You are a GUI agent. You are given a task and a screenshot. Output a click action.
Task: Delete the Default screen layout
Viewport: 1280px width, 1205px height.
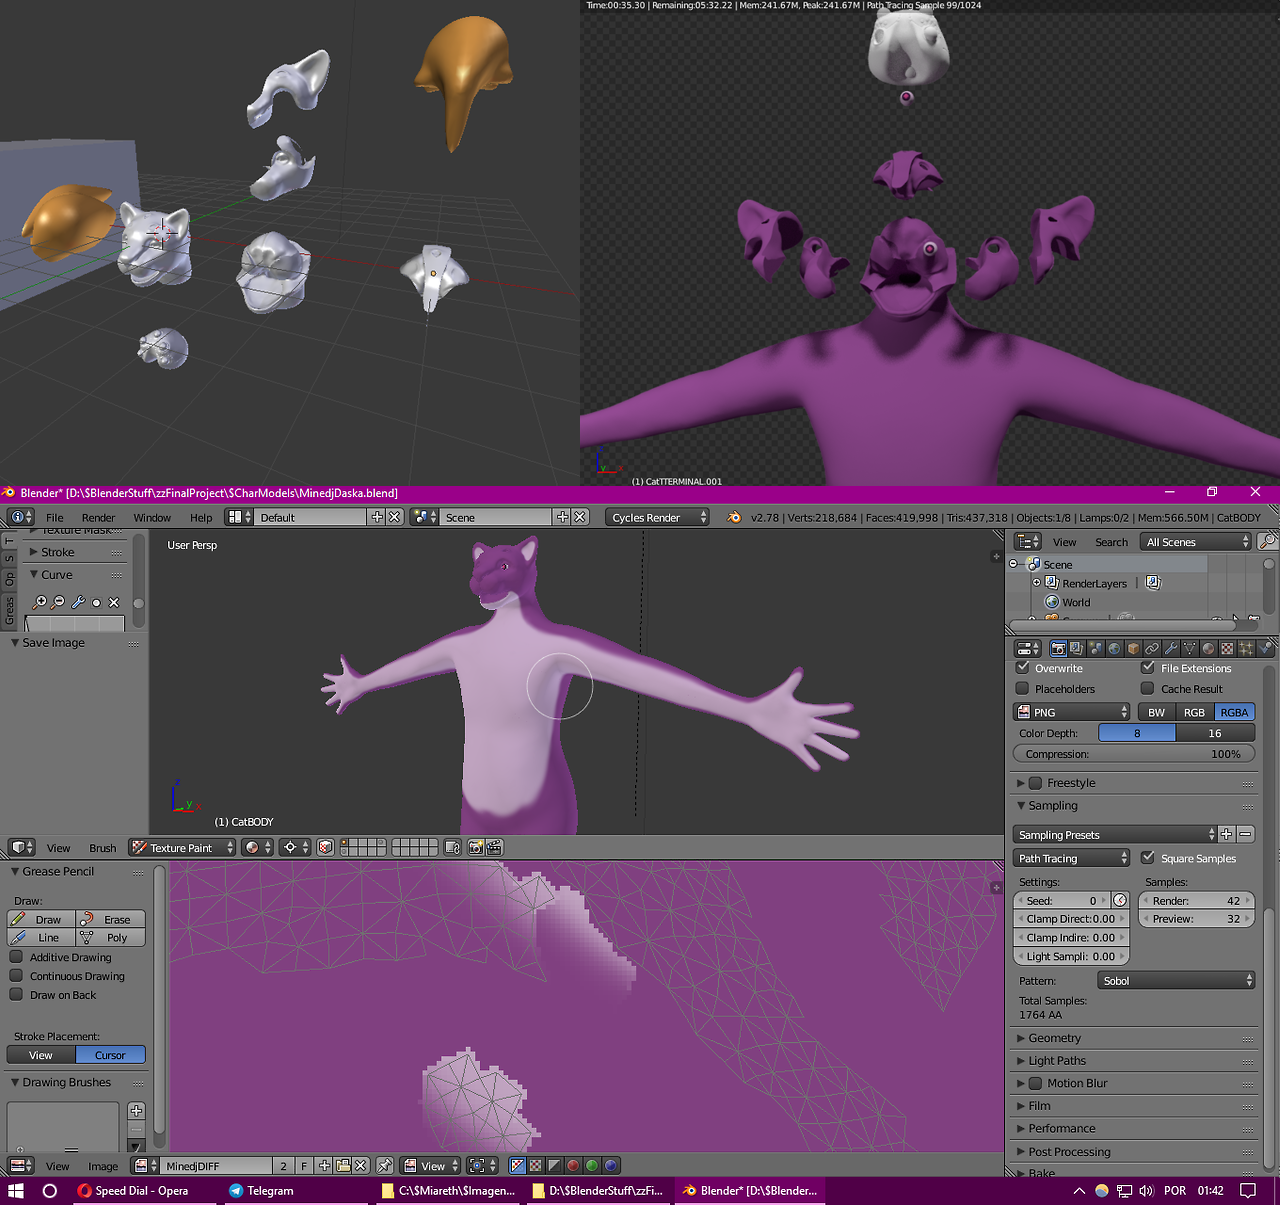[395, 517]
